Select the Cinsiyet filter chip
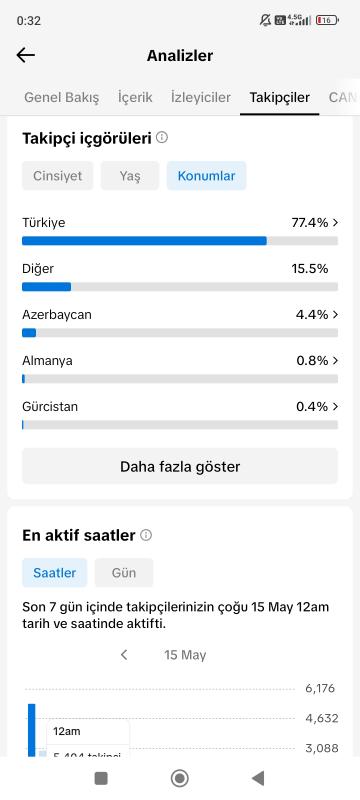 point(58,176)
